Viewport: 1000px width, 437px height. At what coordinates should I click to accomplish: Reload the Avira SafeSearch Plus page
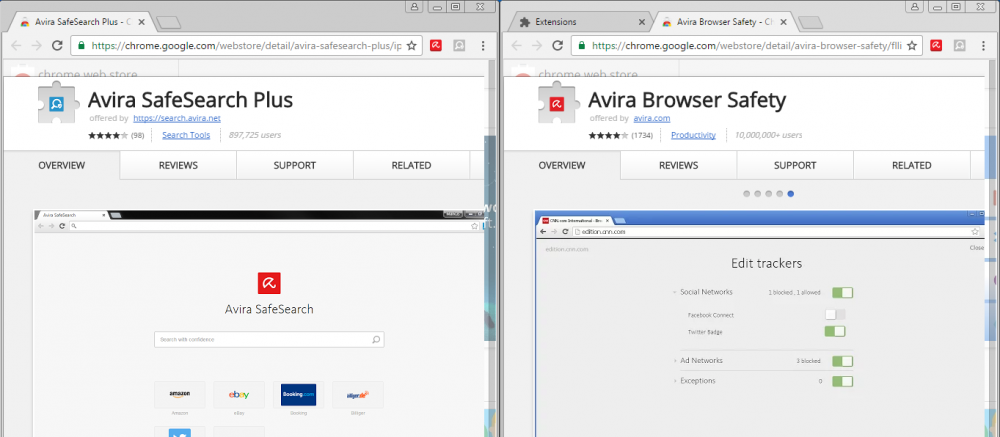(x=57, y=46)
